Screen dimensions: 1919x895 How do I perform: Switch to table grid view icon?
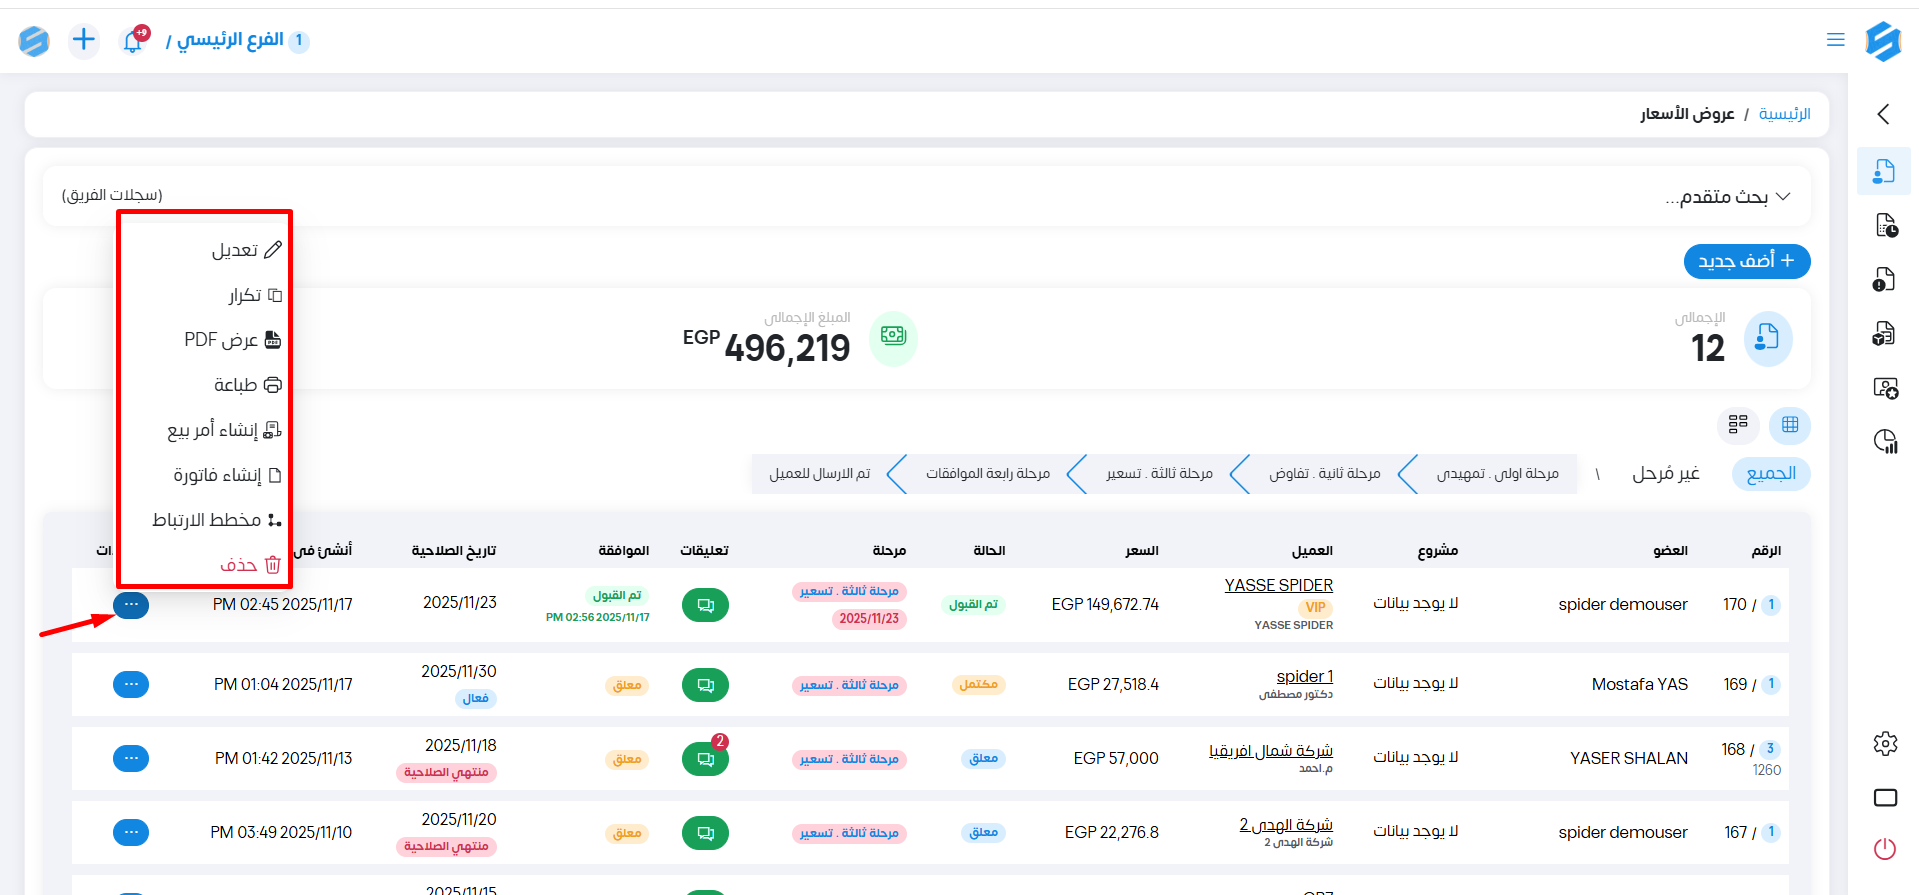tap(1789, 425)
